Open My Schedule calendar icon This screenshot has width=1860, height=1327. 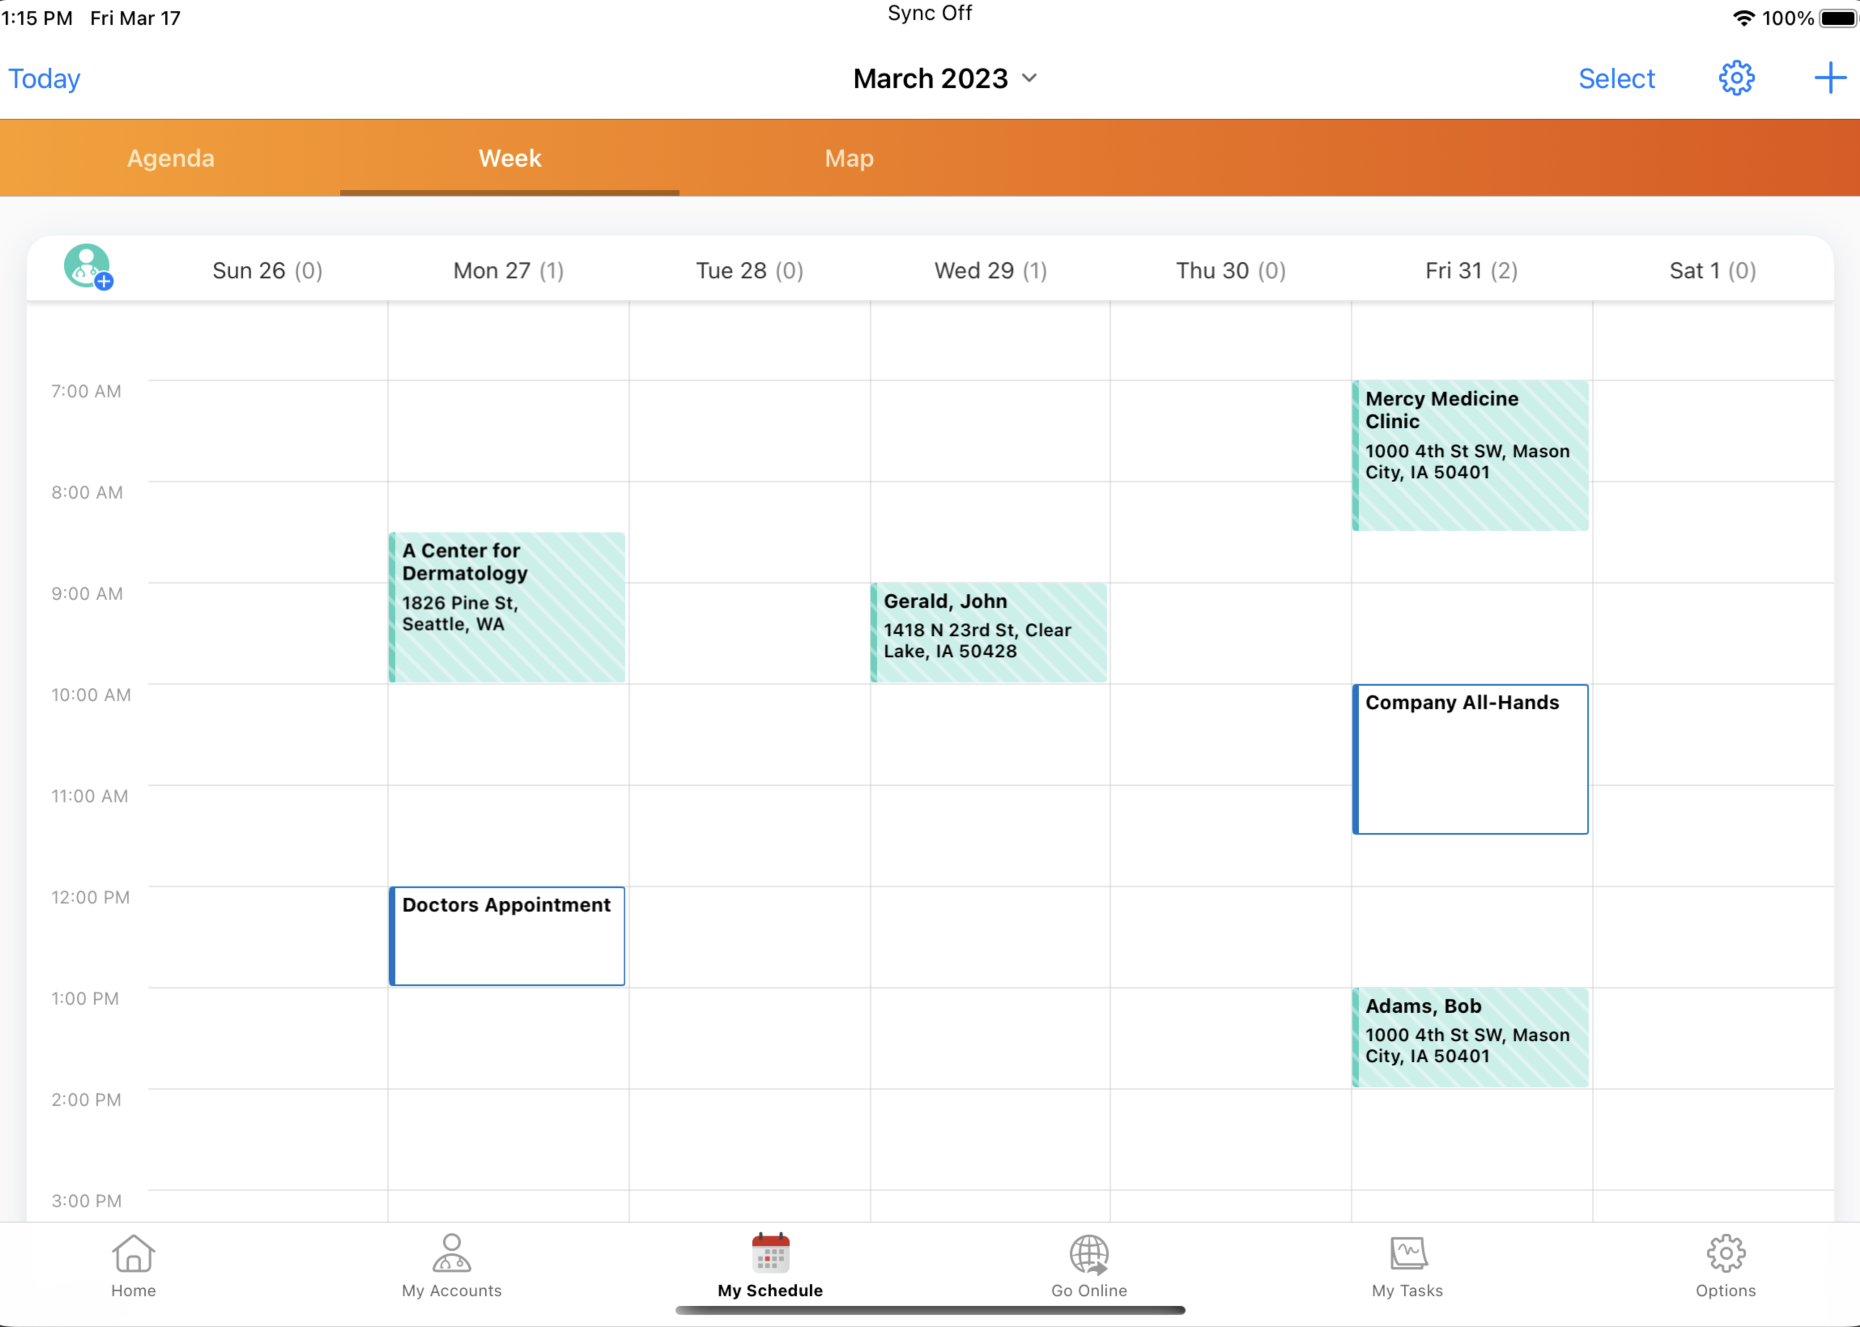[x=769, y=1252]
